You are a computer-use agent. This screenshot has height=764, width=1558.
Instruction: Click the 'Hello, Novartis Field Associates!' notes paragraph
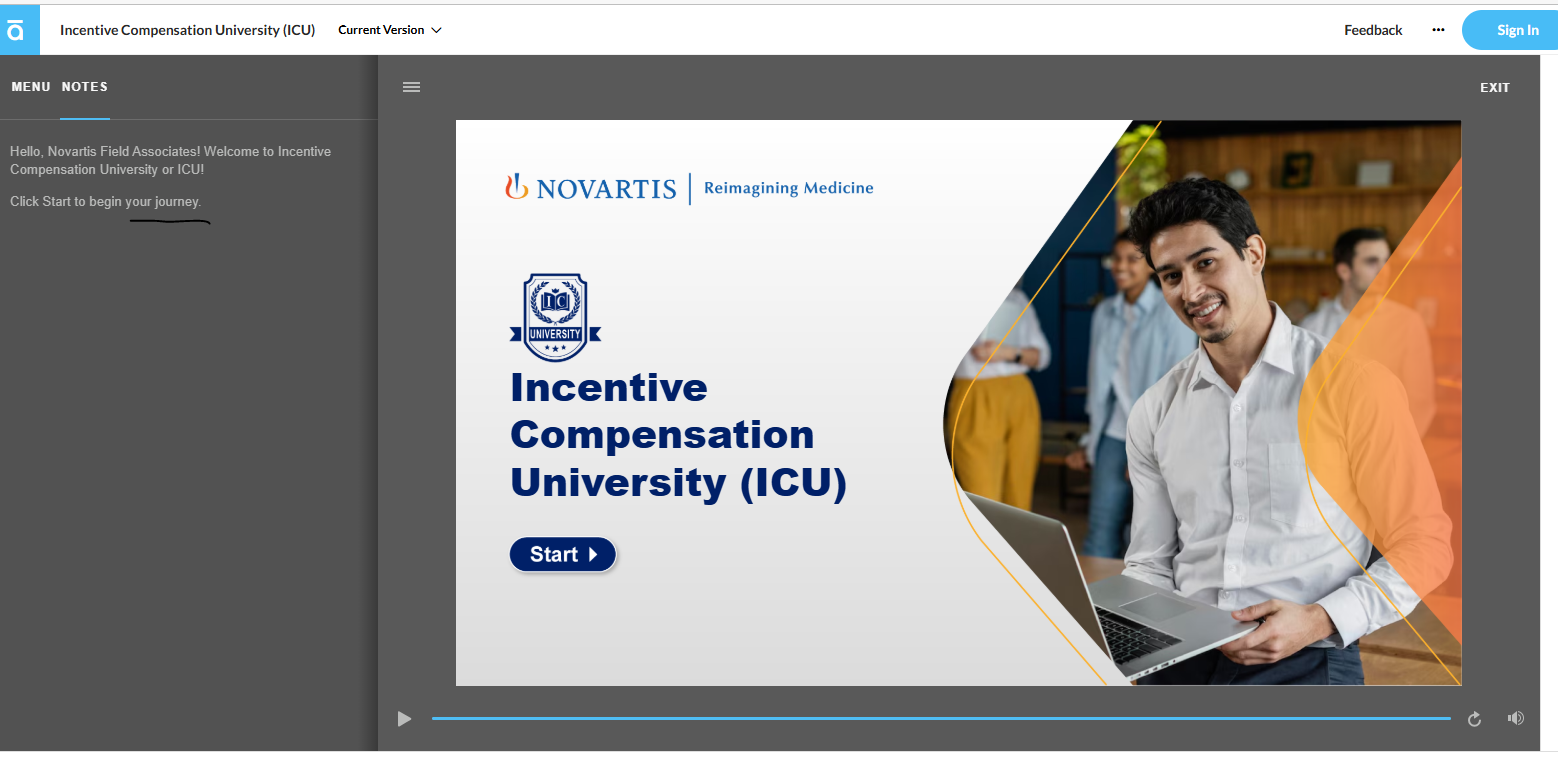click(170, 160)
